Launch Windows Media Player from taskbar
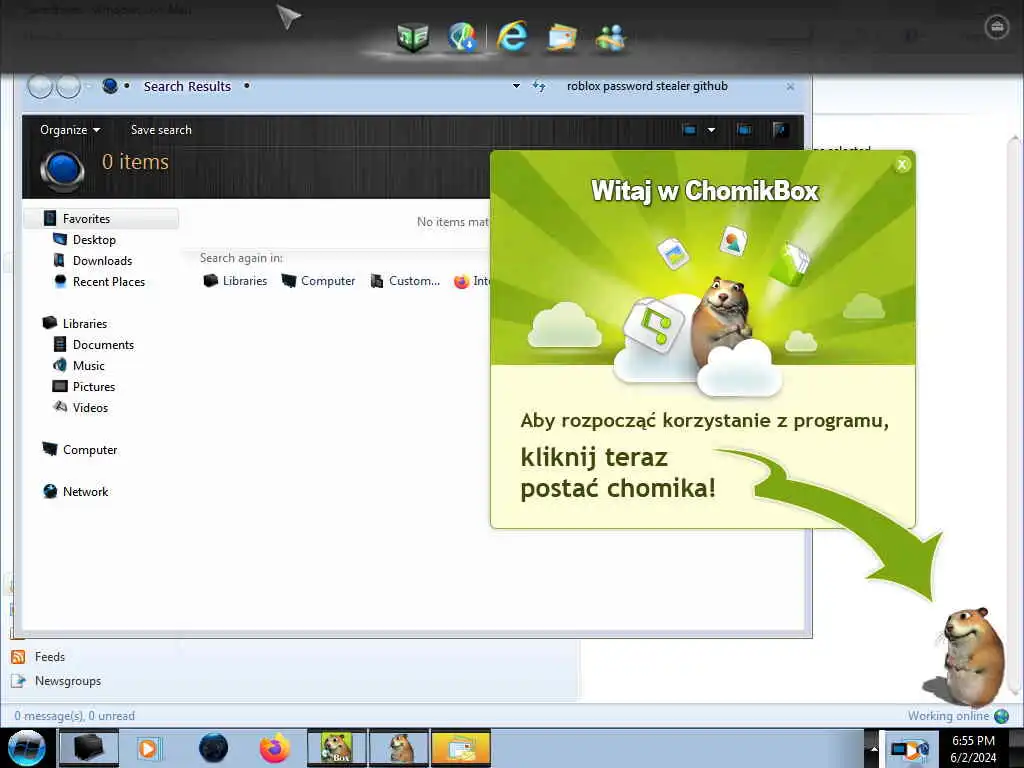 149,748
